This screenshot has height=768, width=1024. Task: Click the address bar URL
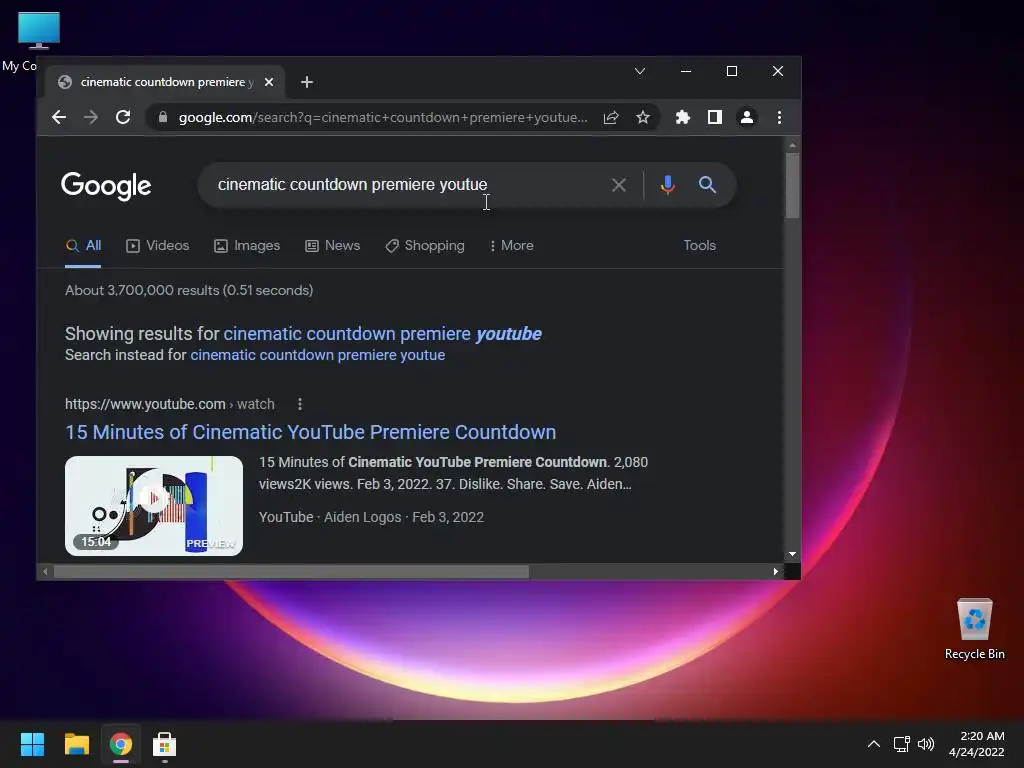(x=383, y=118)
